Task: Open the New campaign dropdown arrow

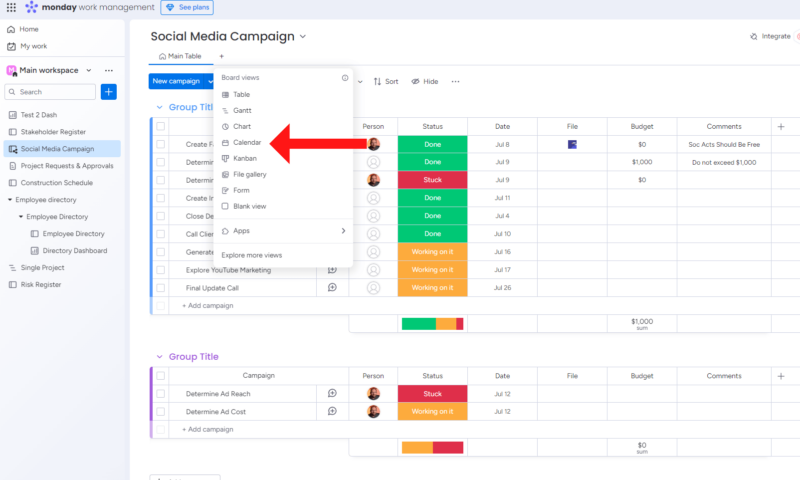Action: coord(209,81)
